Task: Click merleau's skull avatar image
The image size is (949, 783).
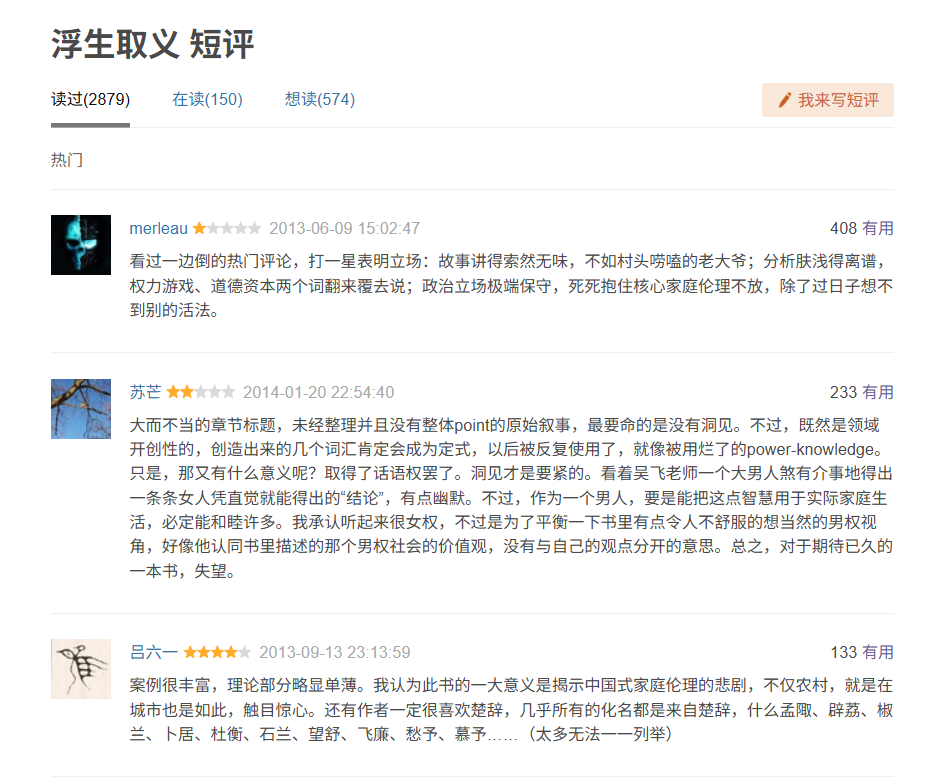Action: [81, 245]
